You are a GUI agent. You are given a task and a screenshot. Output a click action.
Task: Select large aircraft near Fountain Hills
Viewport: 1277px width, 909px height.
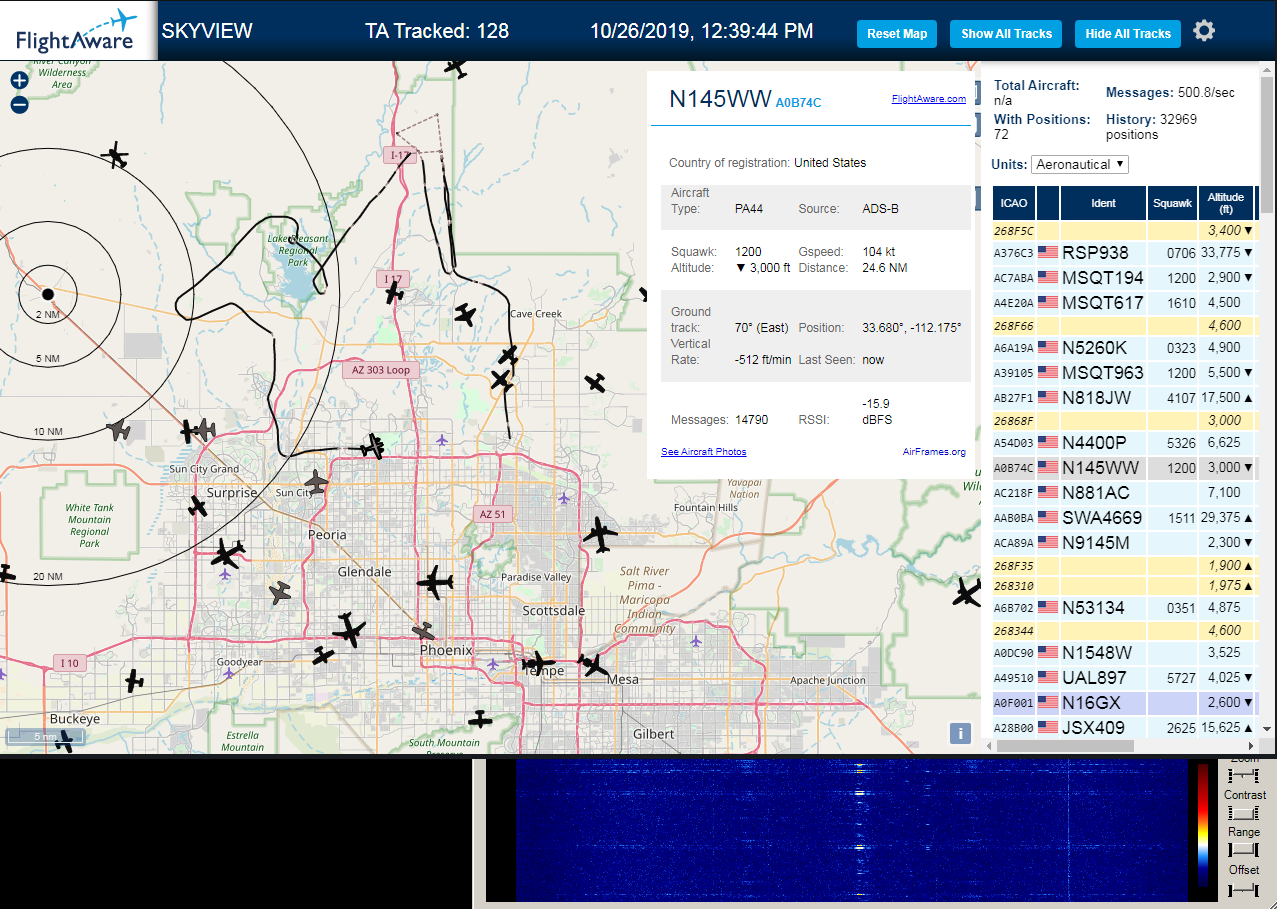coord(600,534)
